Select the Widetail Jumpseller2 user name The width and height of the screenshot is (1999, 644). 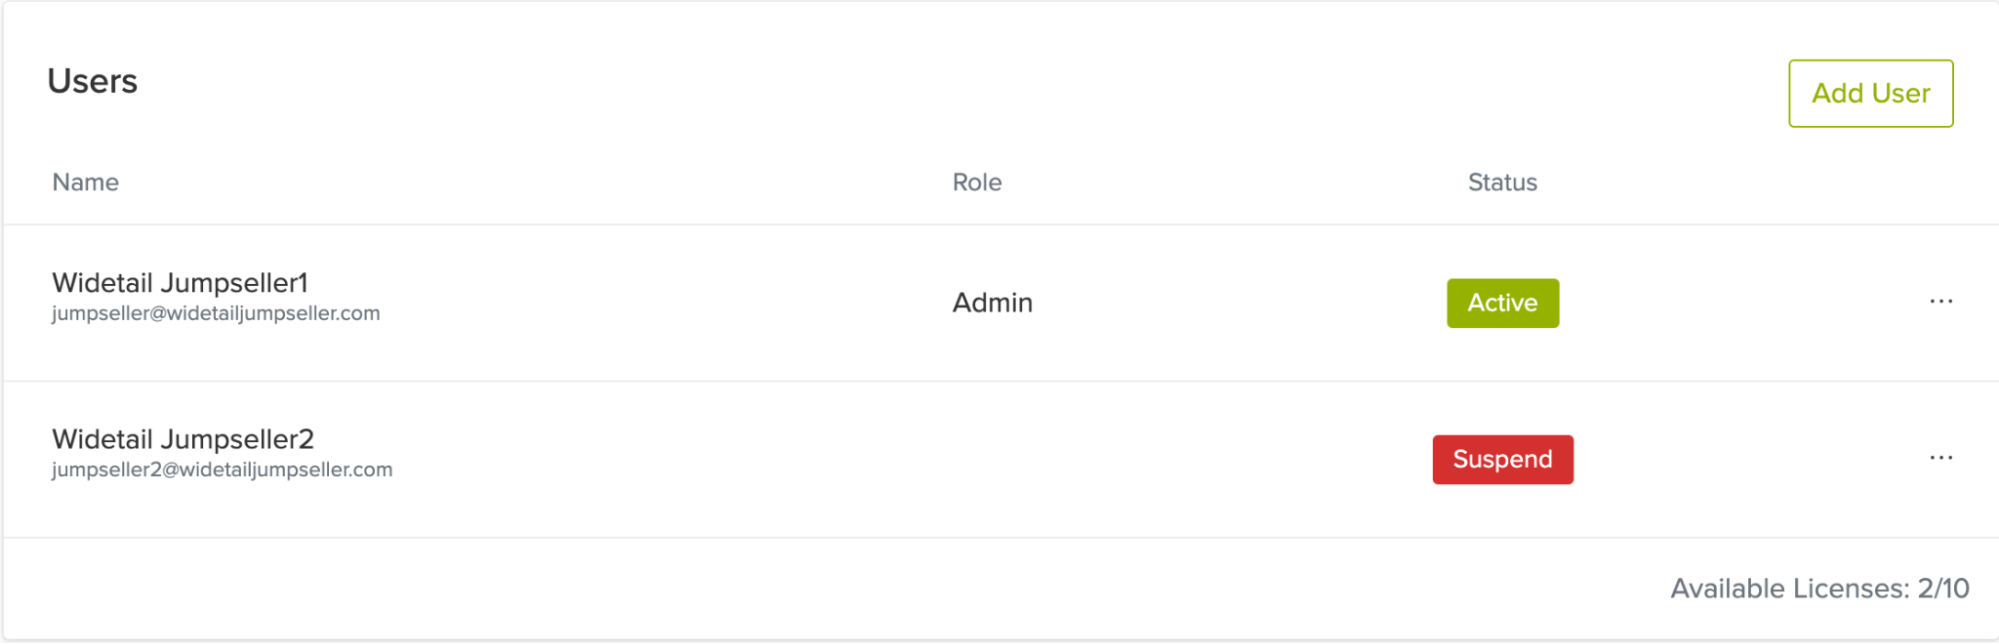coord(183,439)
